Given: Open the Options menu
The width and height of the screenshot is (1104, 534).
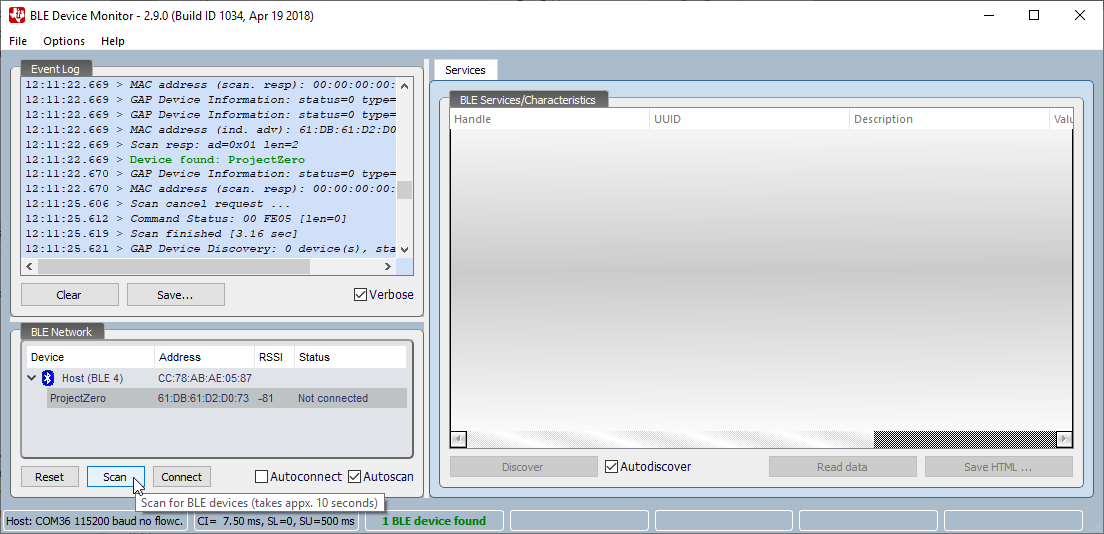Looking at the screenshot, I should (x=64, y=41).
